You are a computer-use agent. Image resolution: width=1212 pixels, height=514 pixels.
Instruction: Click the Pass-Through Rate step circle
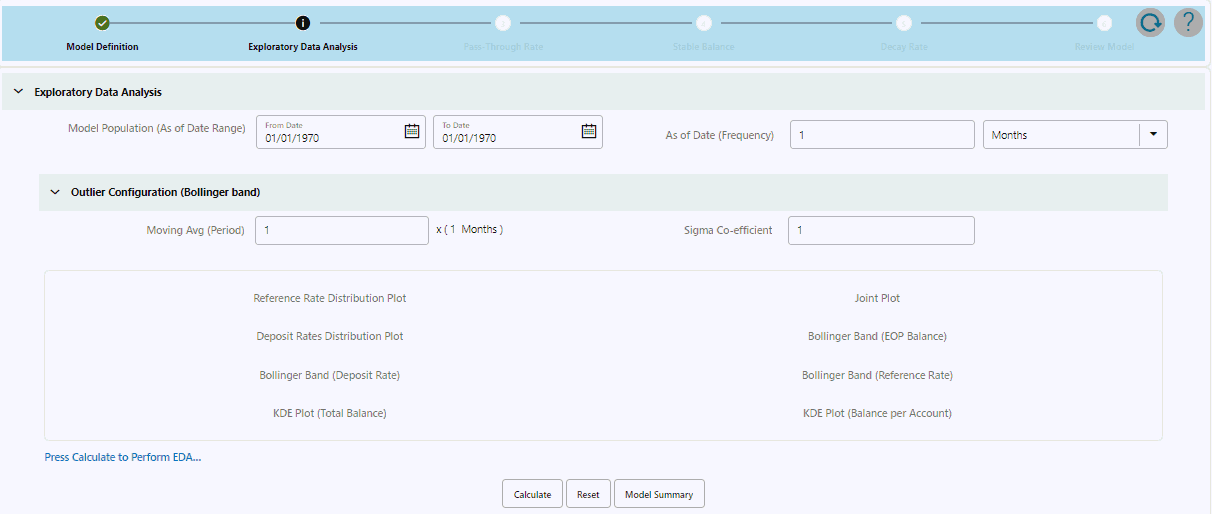click(503, 23)
